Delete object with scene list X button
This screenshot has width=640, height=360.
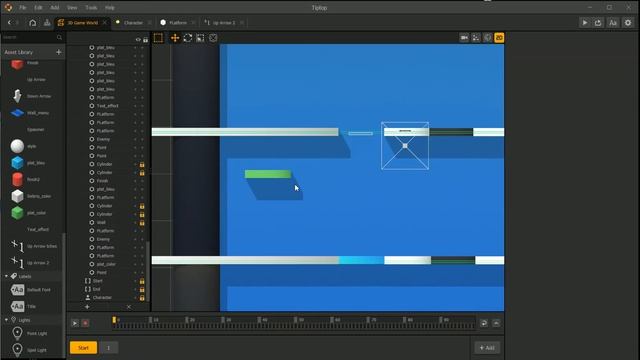[129, 307]
